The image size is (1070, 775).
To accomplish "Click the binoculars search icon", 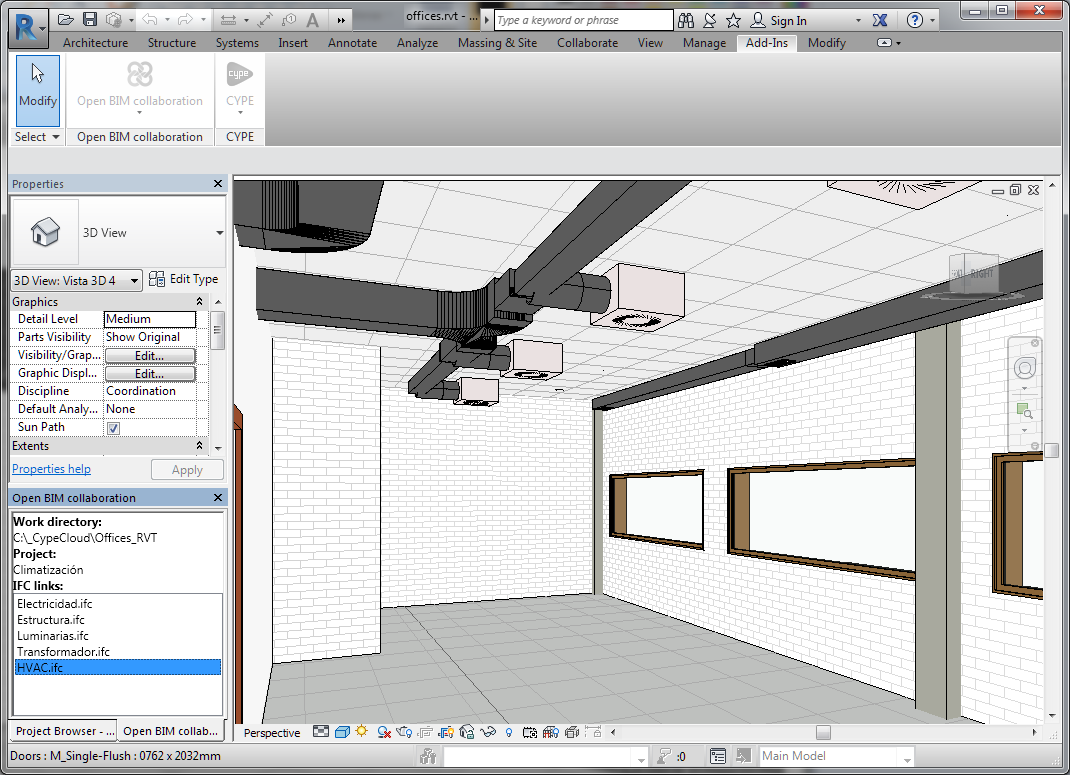I will tap(686, 20).
